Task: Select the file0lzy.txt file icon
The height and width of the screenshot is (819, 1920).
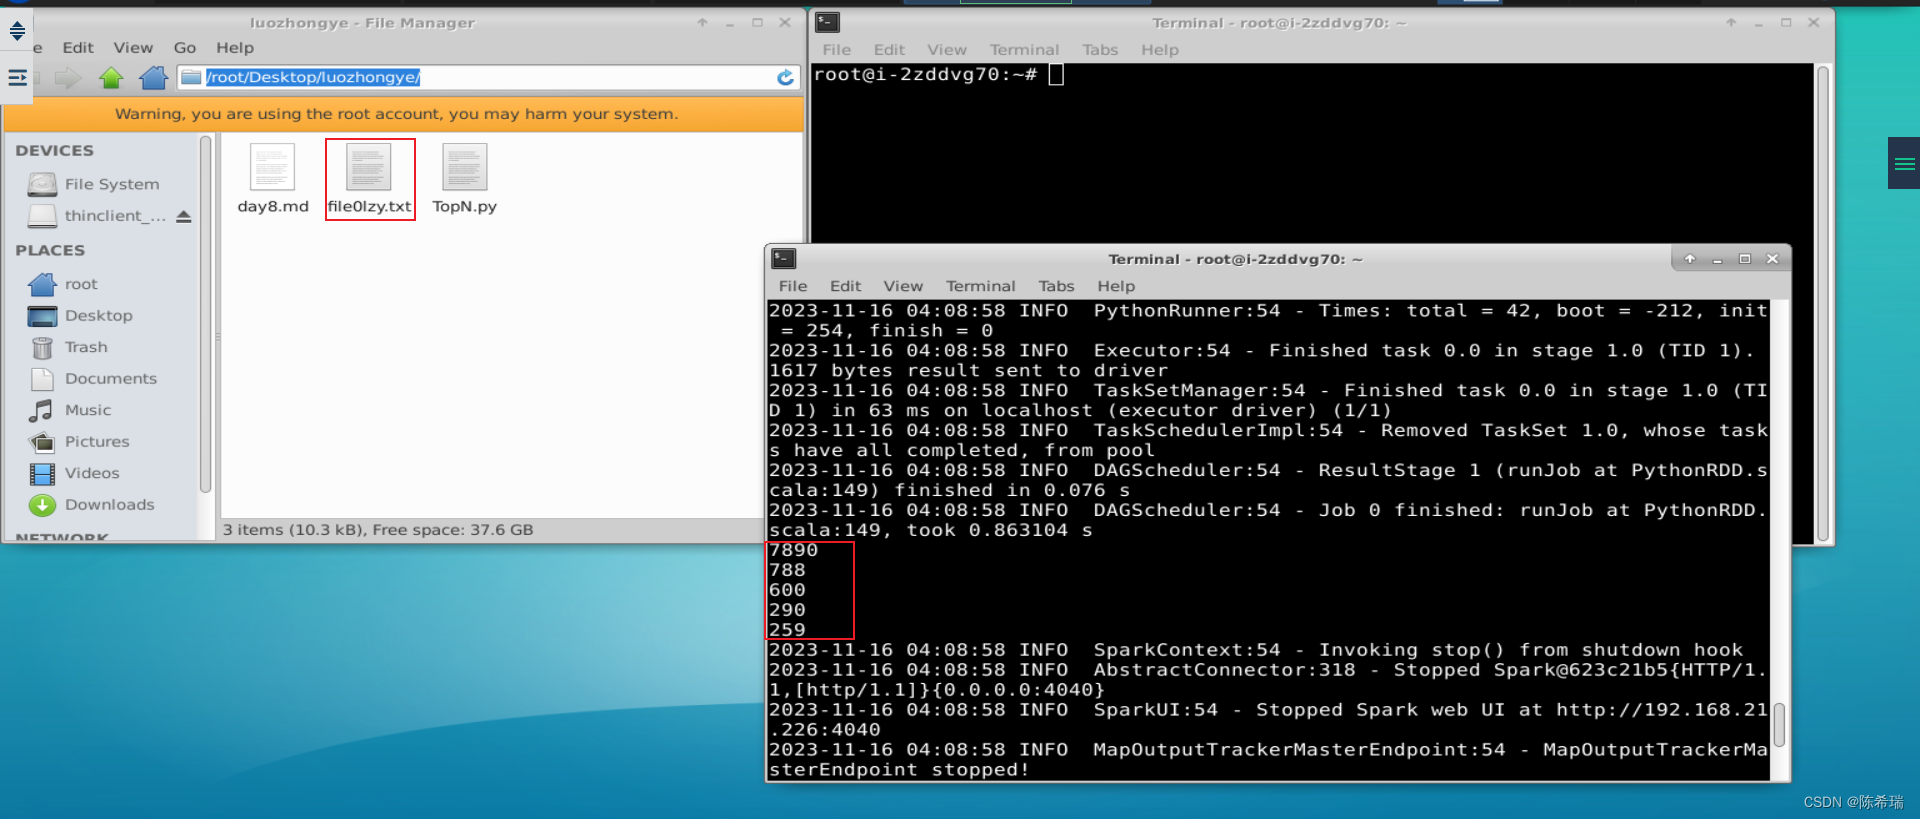Action: [369, 168]
